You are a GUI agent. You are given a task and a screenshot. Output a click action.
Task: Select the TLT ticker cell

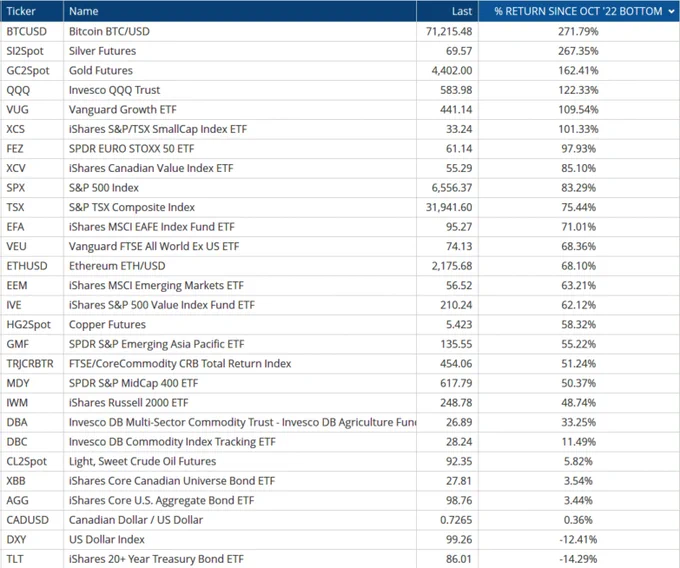click(x=32, y=559)
